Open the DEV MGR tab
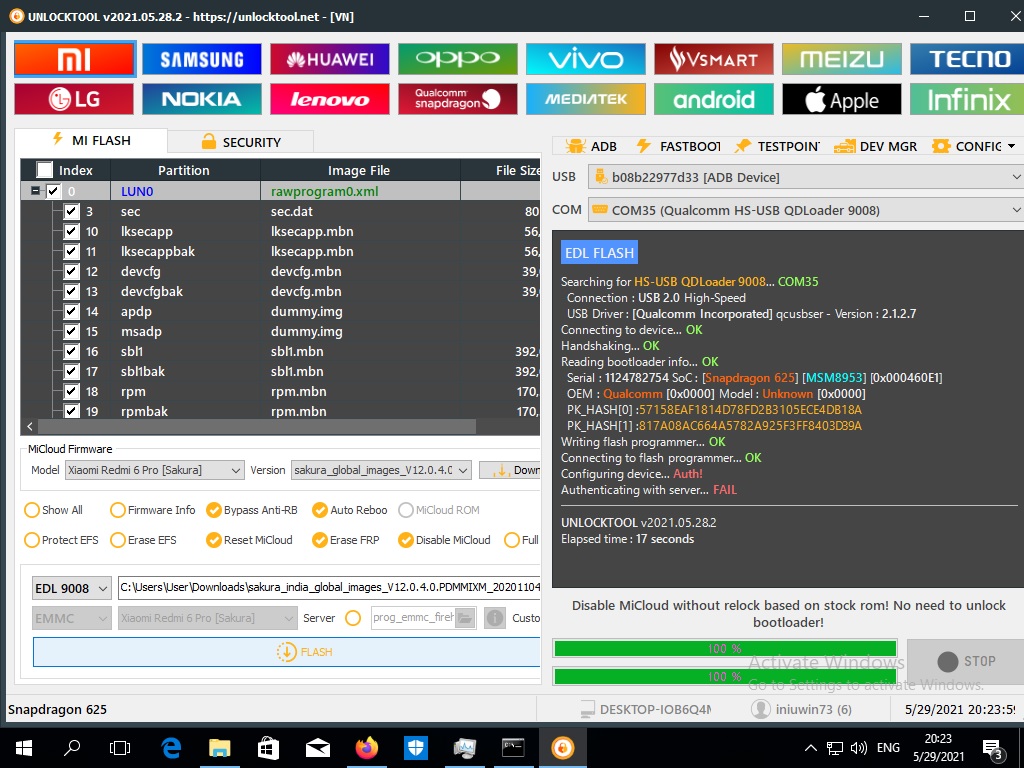The width and height of the screenshot is (1024, 768). coord(876,146)
